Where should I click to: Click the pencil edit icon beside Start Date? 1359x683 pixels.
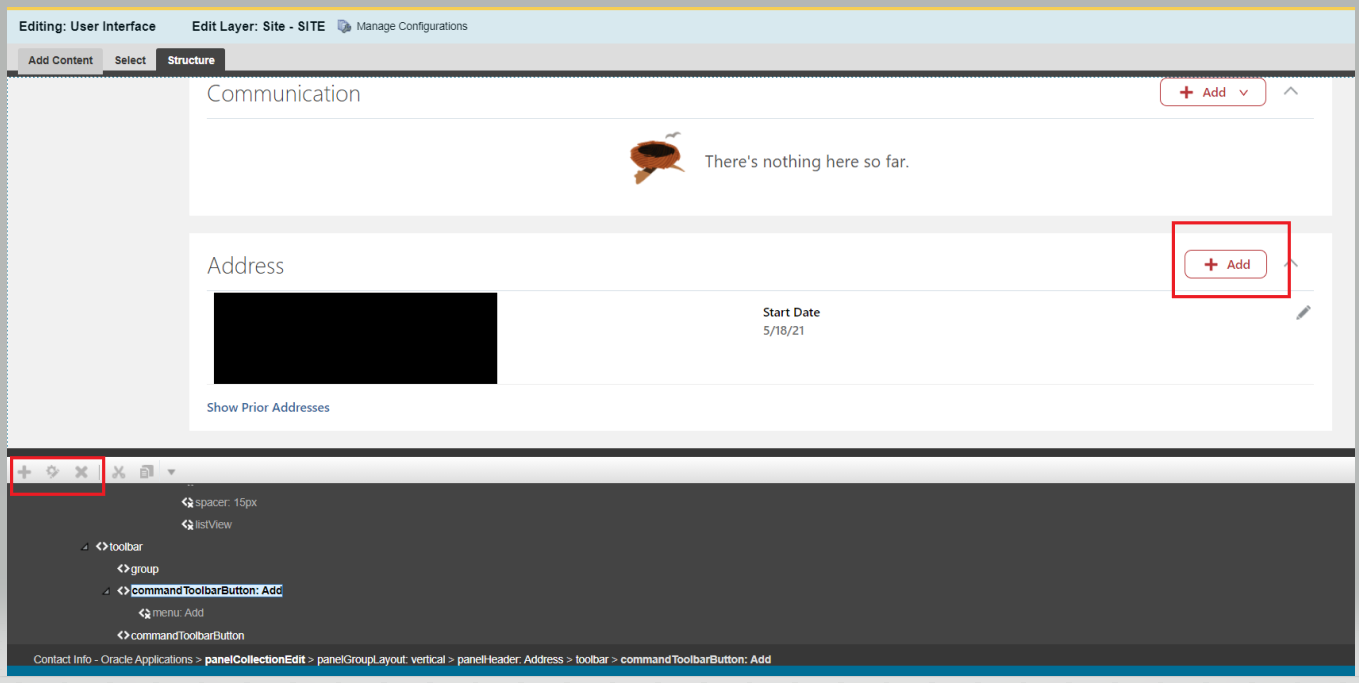(x=1303, y=312)
